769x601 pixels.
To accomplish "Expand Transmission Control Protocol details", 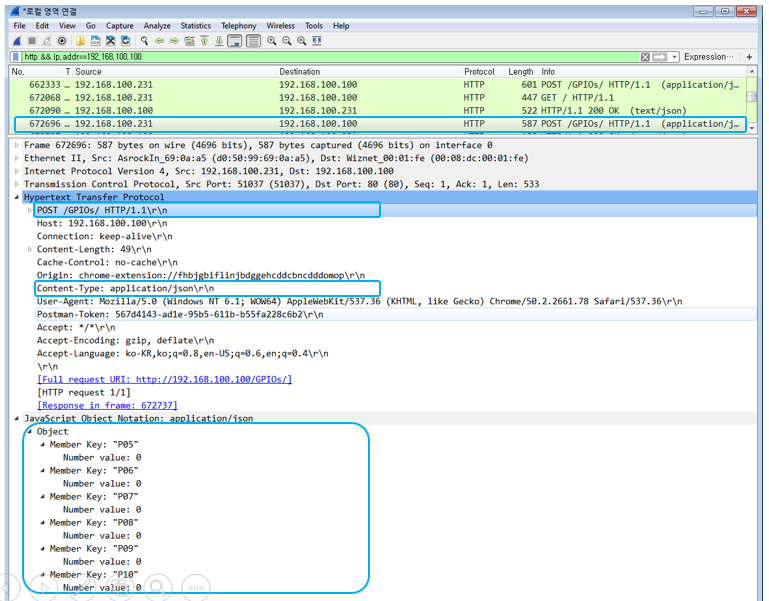I will (17, 184).
